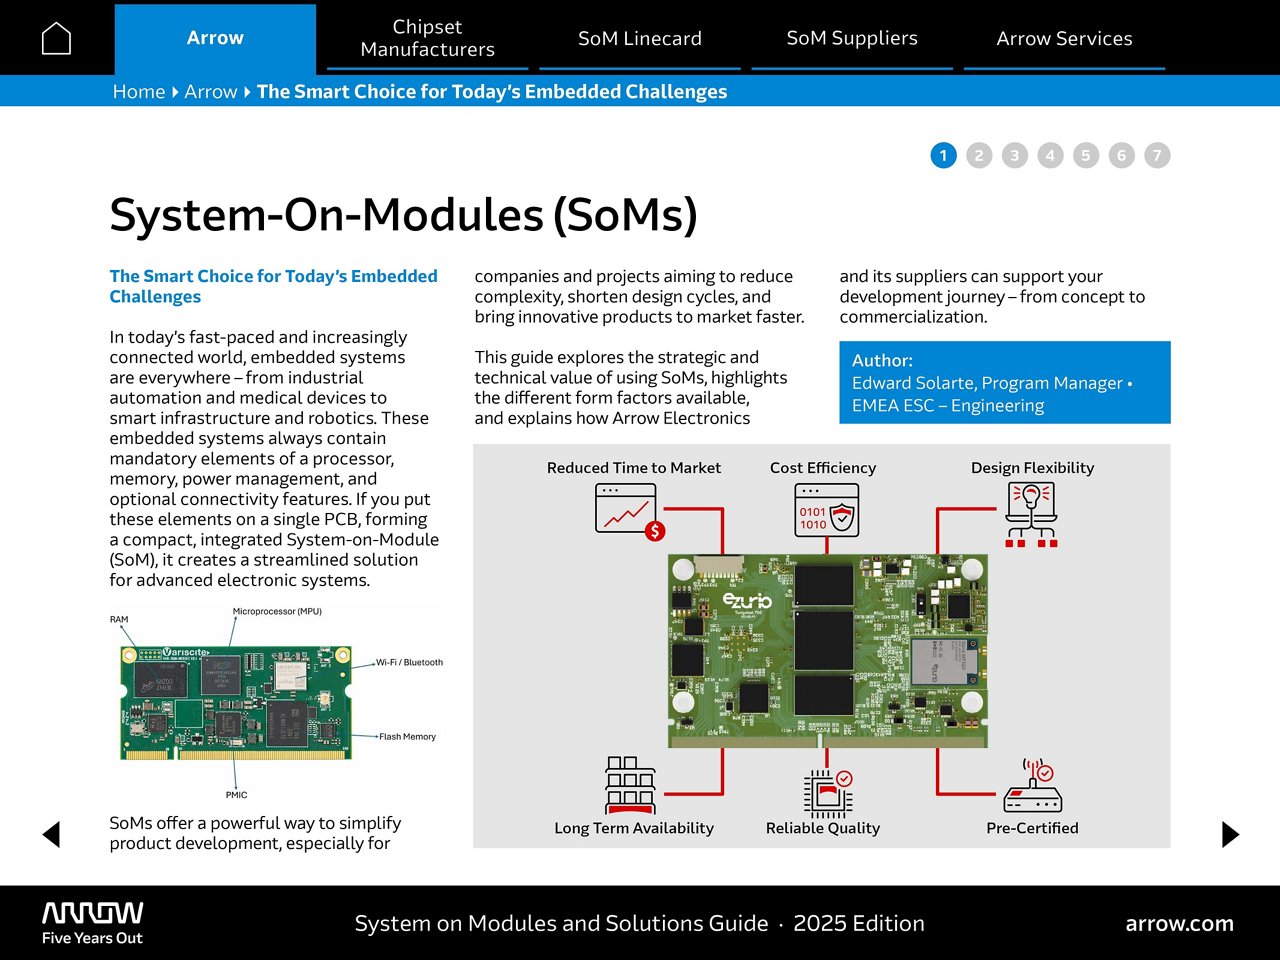
Task: Jump to page 4 in the pagination
Action: pos(1050,155)
